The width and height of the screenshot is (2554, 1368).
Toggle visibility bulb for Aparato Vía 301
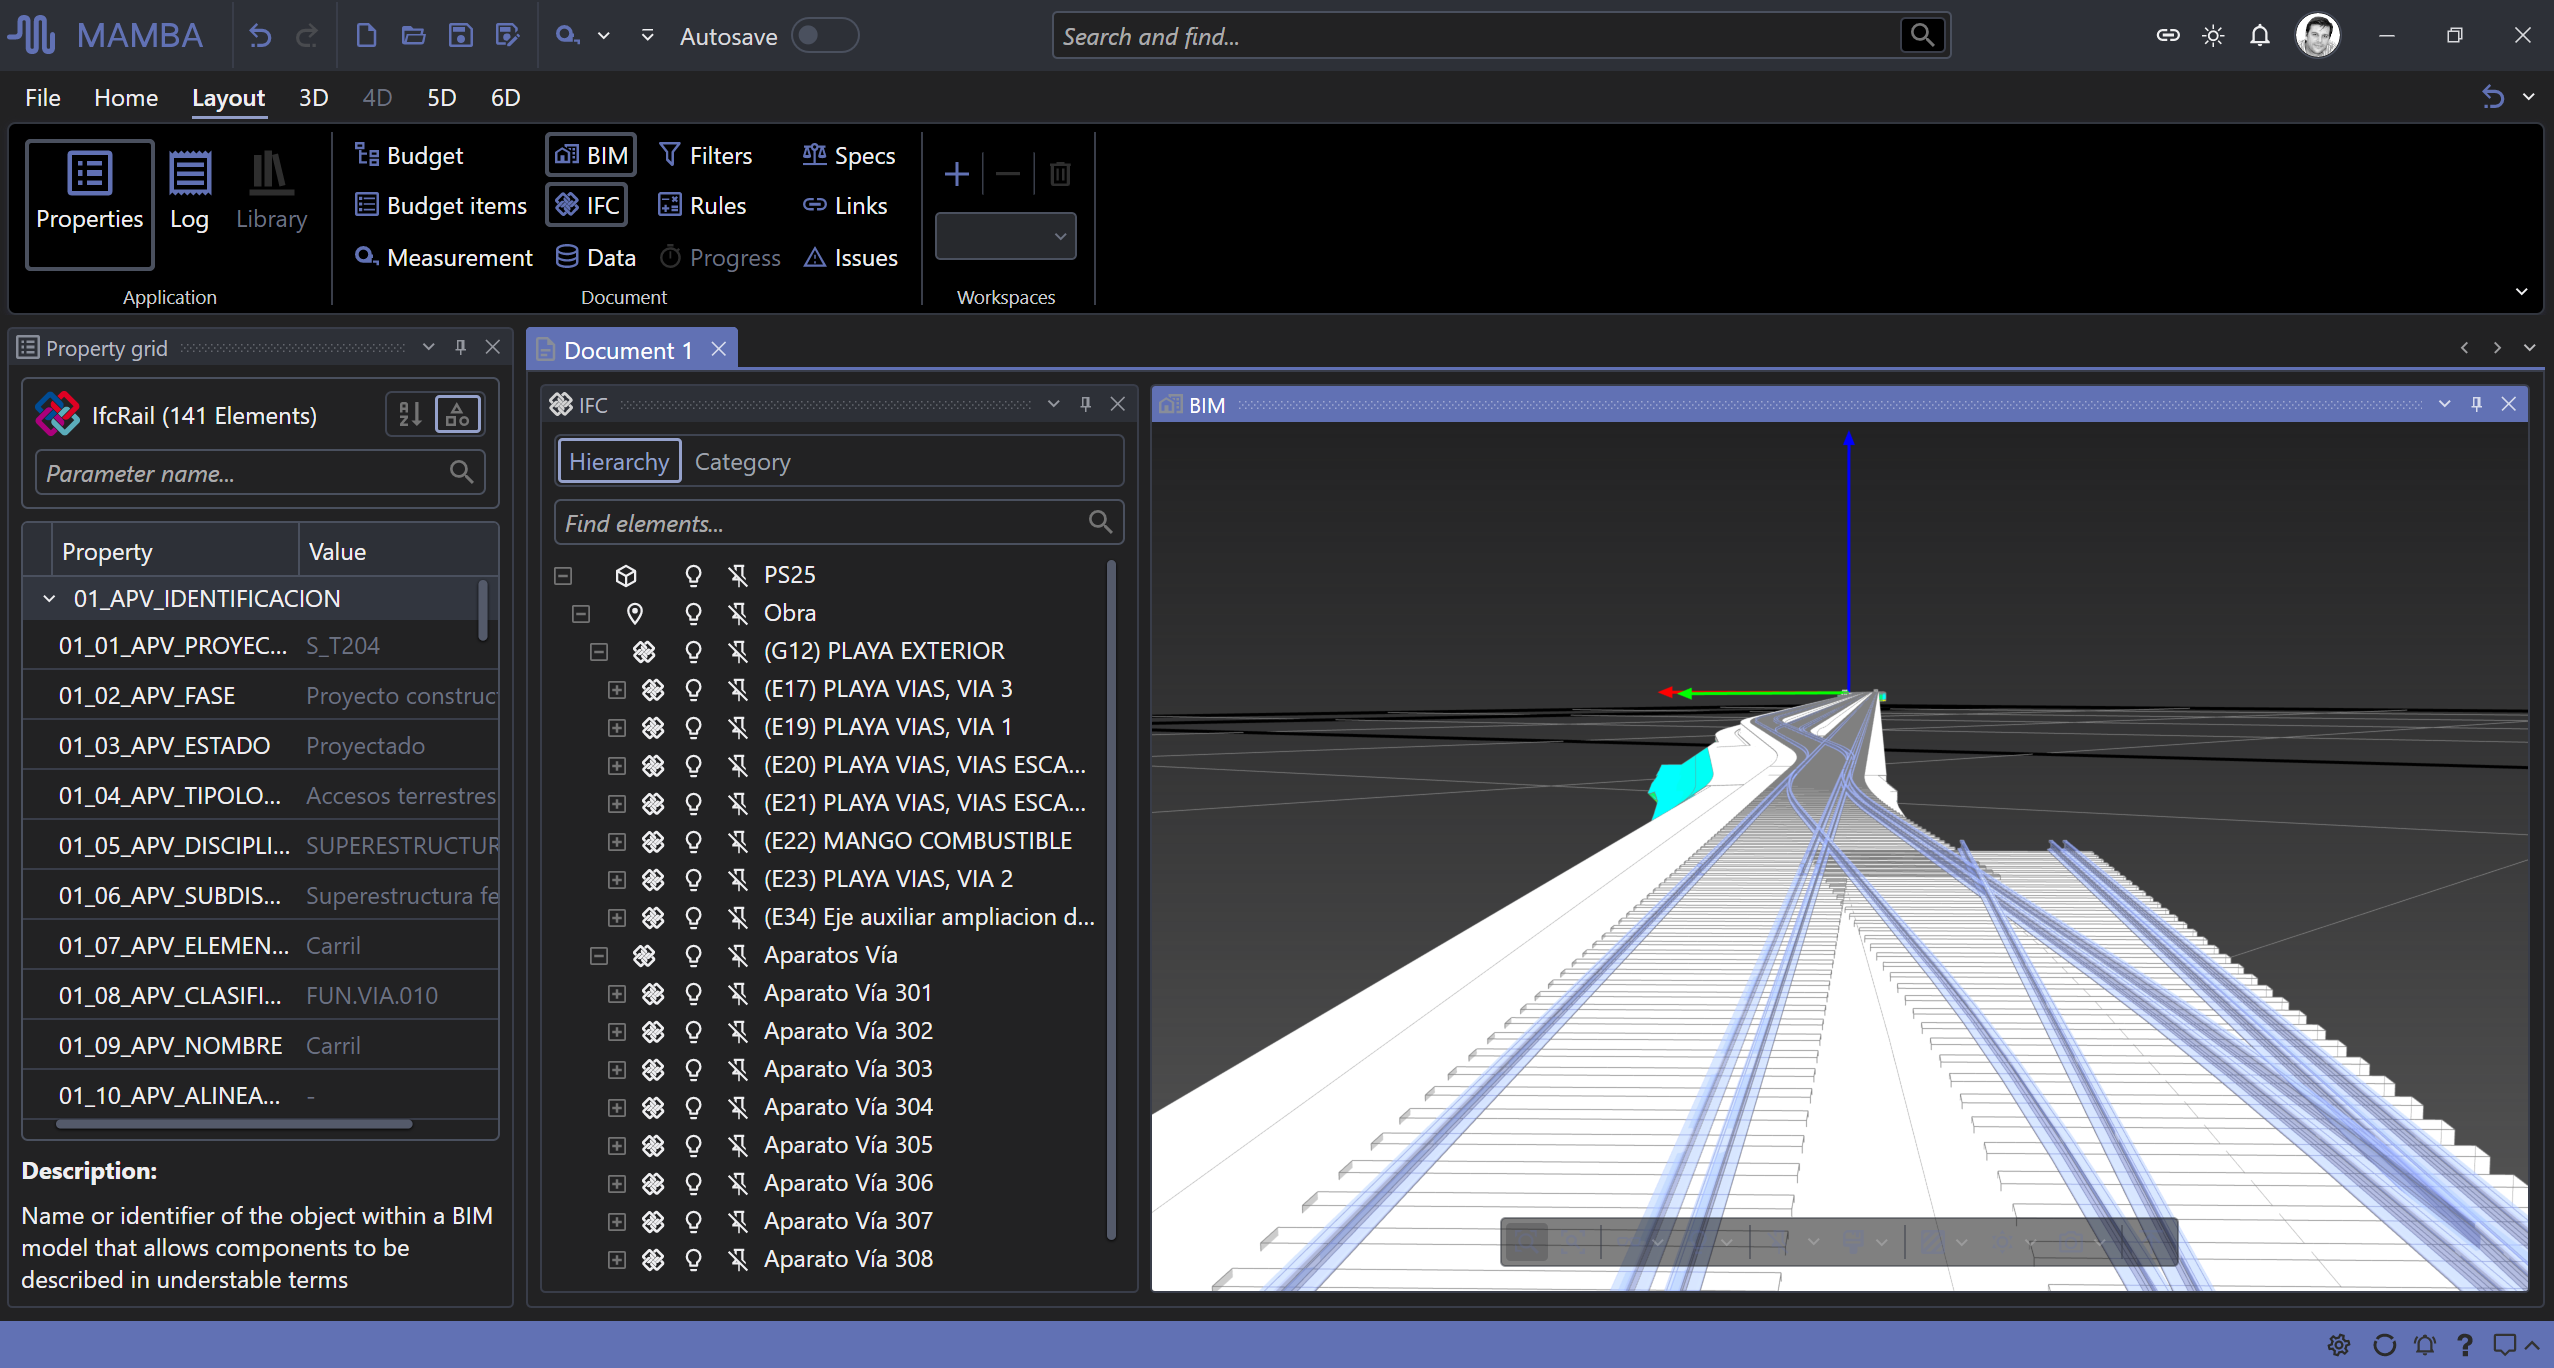693,993
